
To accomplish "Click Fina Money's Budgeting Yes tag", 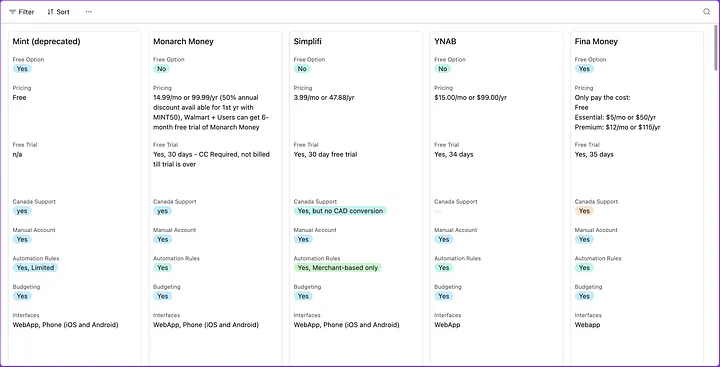I will pos(584,296).
